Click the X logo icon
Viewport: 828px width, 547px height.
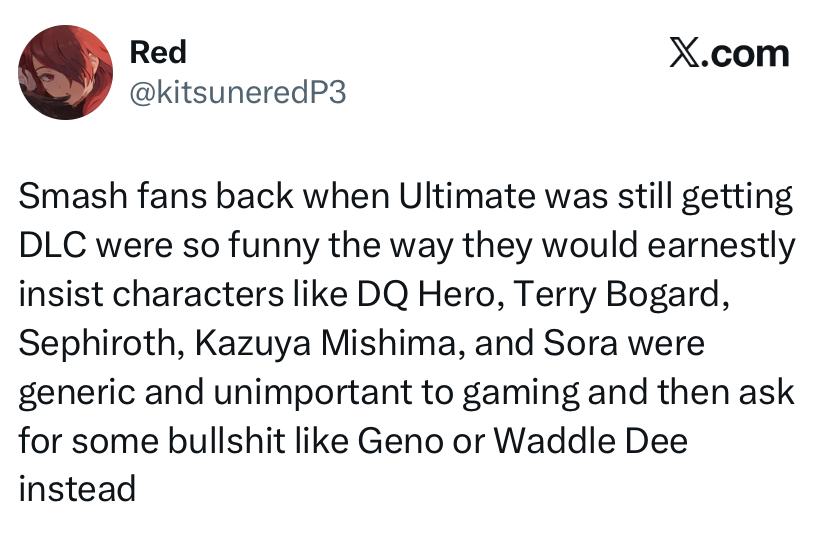[x=685, y=53]
